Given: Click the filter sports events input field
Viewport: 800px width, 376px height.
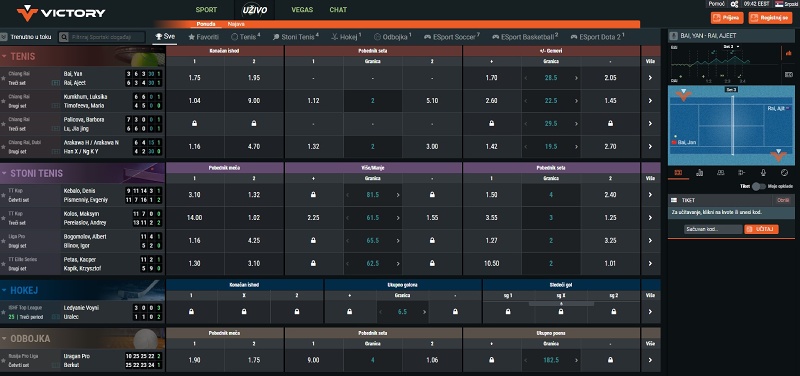Looking at the screenshot, I should tap(107, 37).
